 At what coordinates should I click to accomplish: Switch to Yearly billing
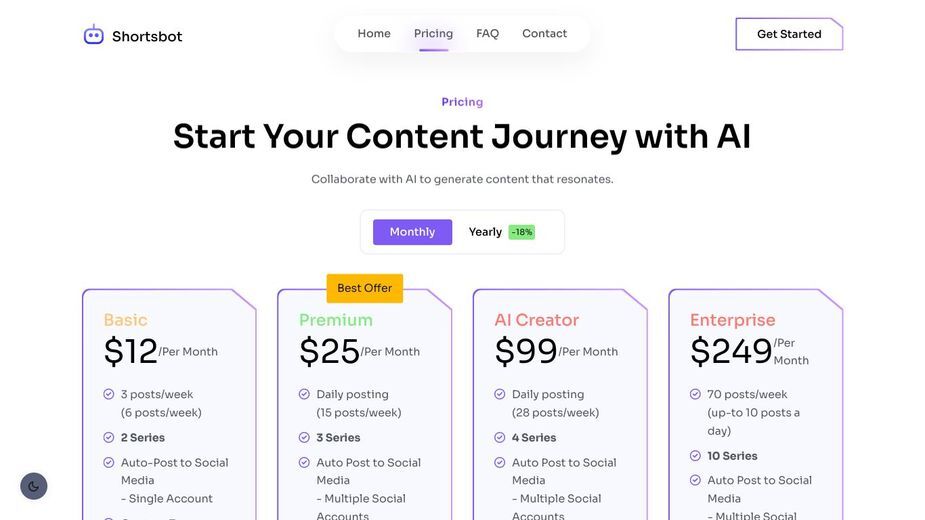(485, 232)
